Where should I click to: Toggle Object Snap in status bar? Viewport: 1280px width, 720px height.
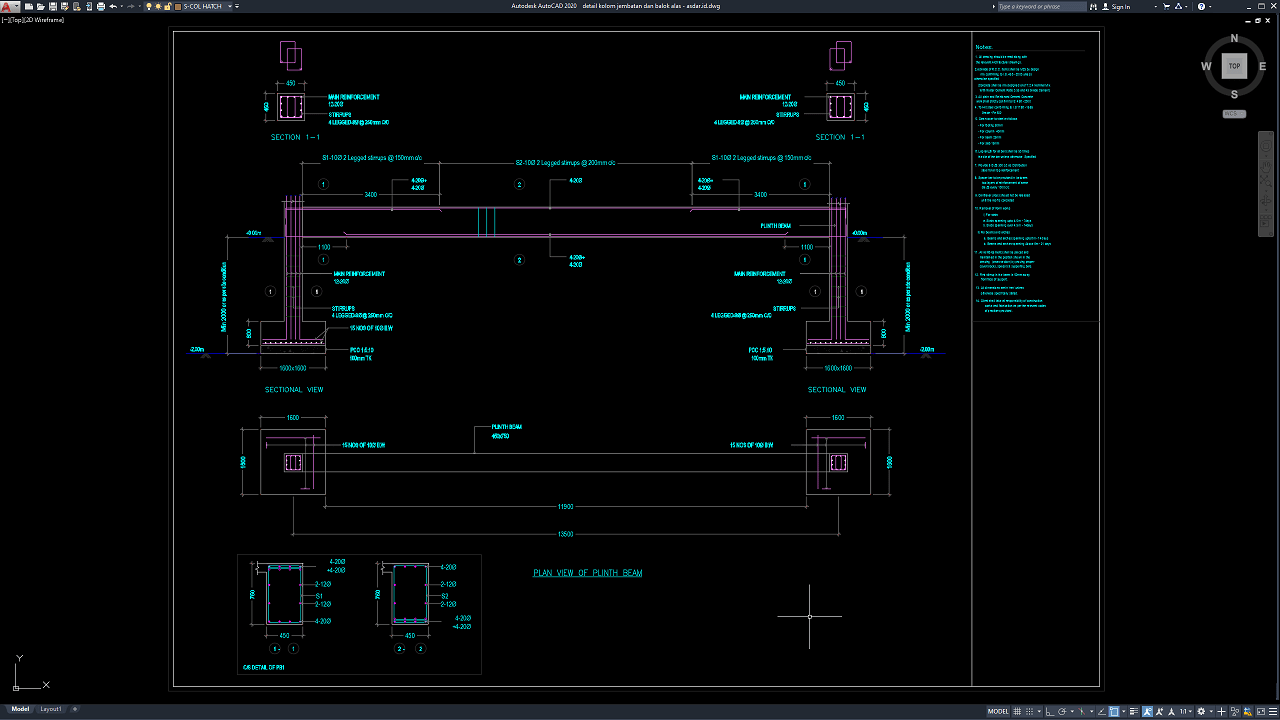click(1115, 712)
